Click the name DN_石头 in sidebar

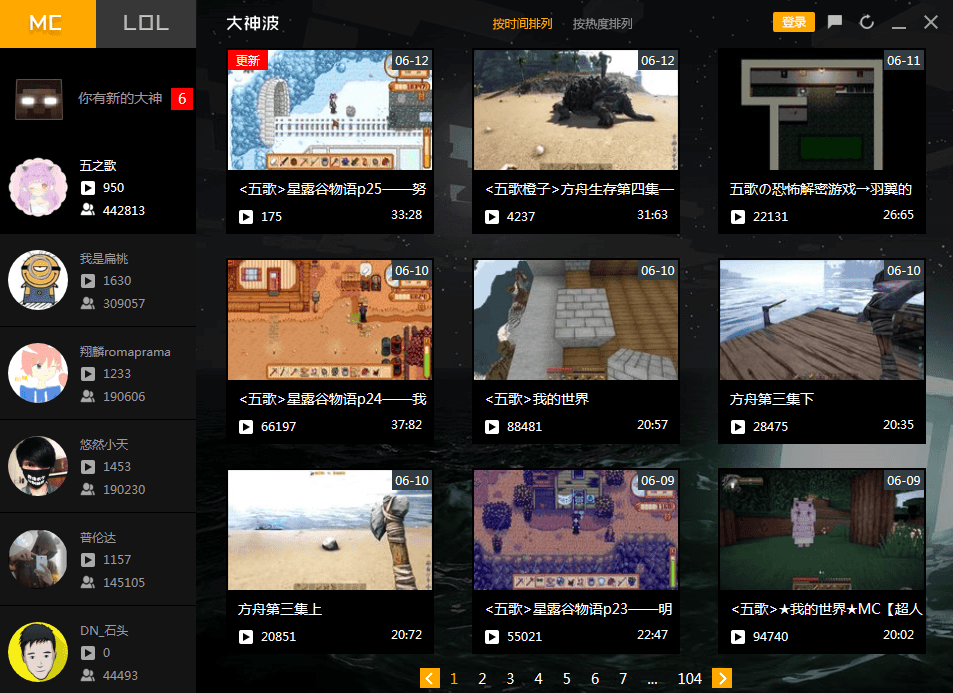click(104, 630)
